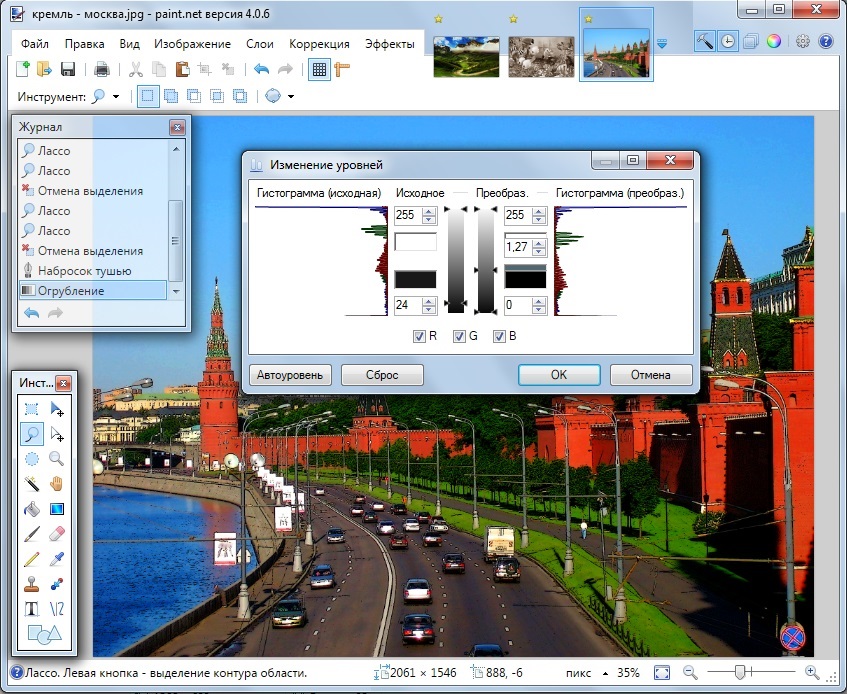Select the Clone Stamp tool

pos(32,584)
